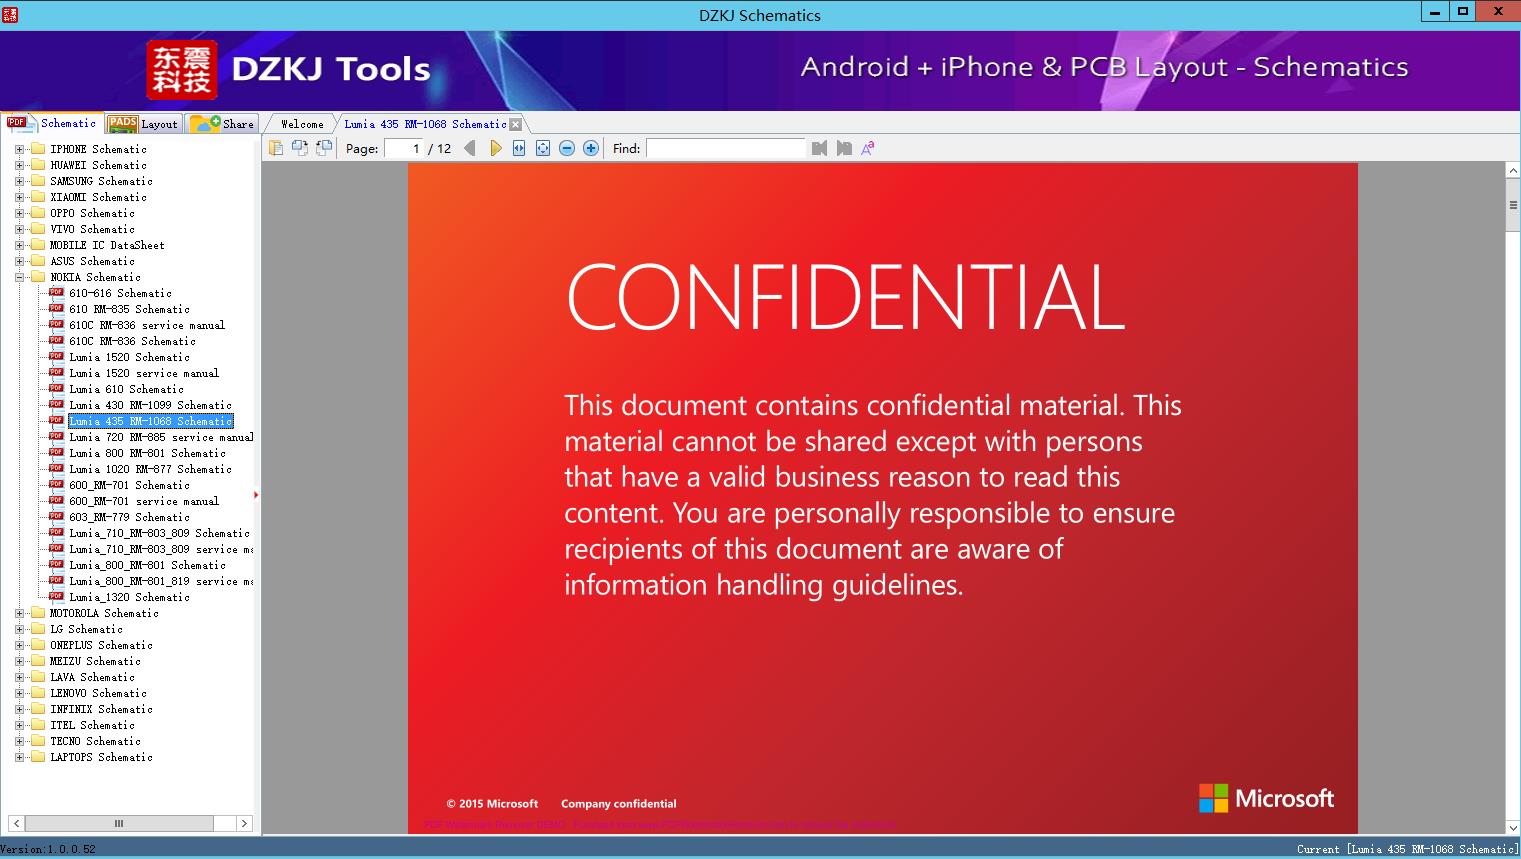Click the PDF icon of Lumia 610 Schematic

click(x=56, y=388)
